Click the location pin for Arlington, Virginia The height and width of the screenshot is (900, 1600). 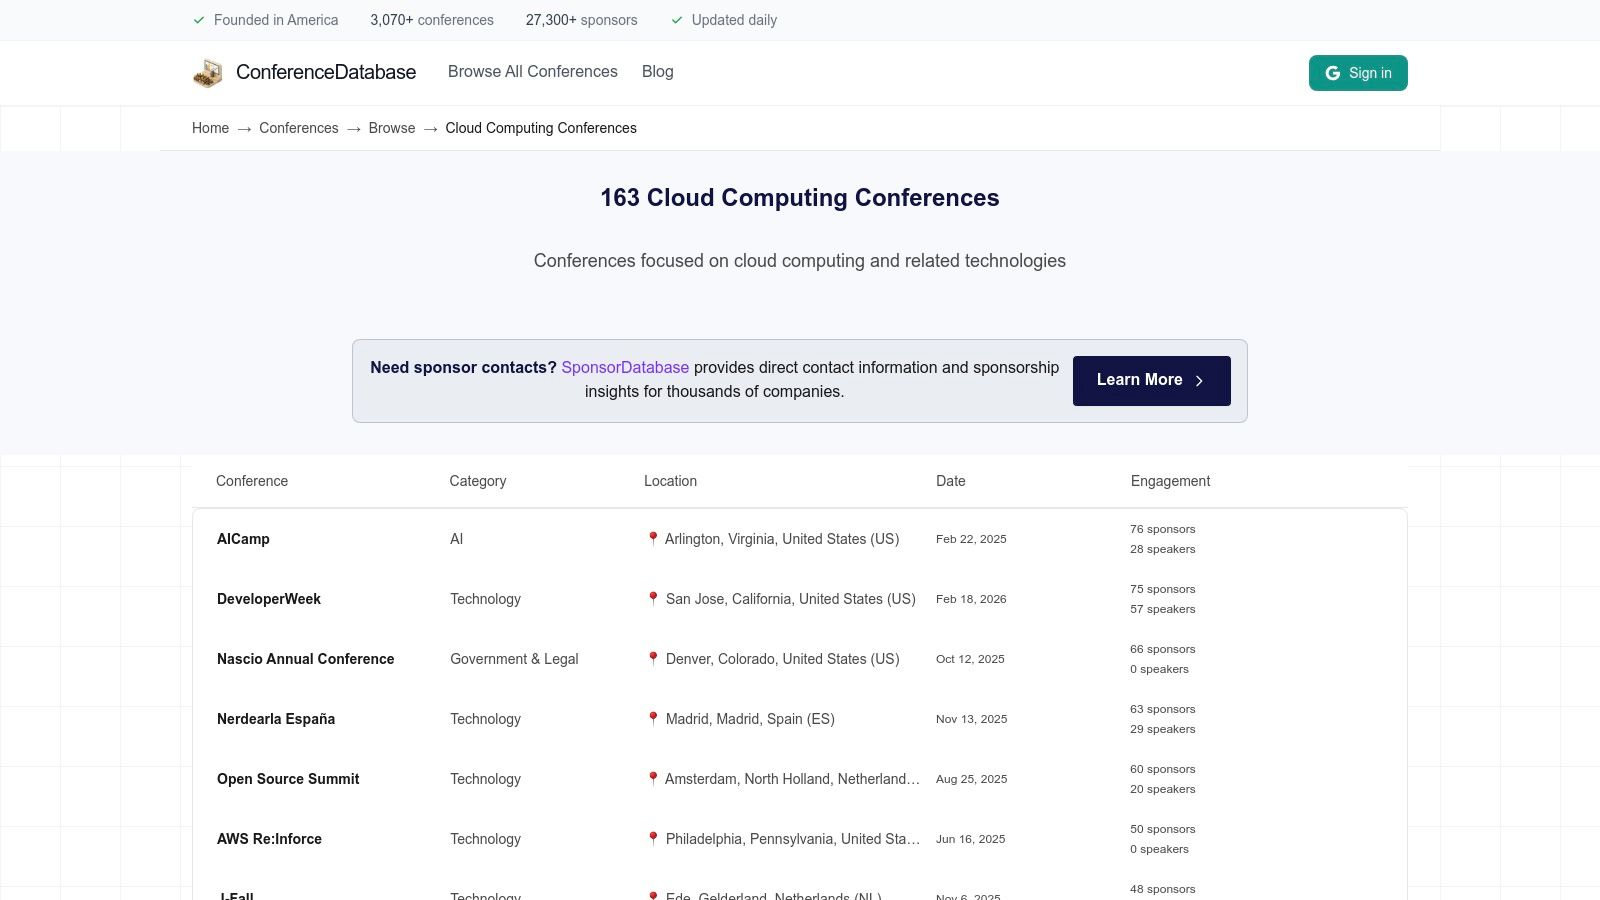pyautogui.click(x=653, y=539)
